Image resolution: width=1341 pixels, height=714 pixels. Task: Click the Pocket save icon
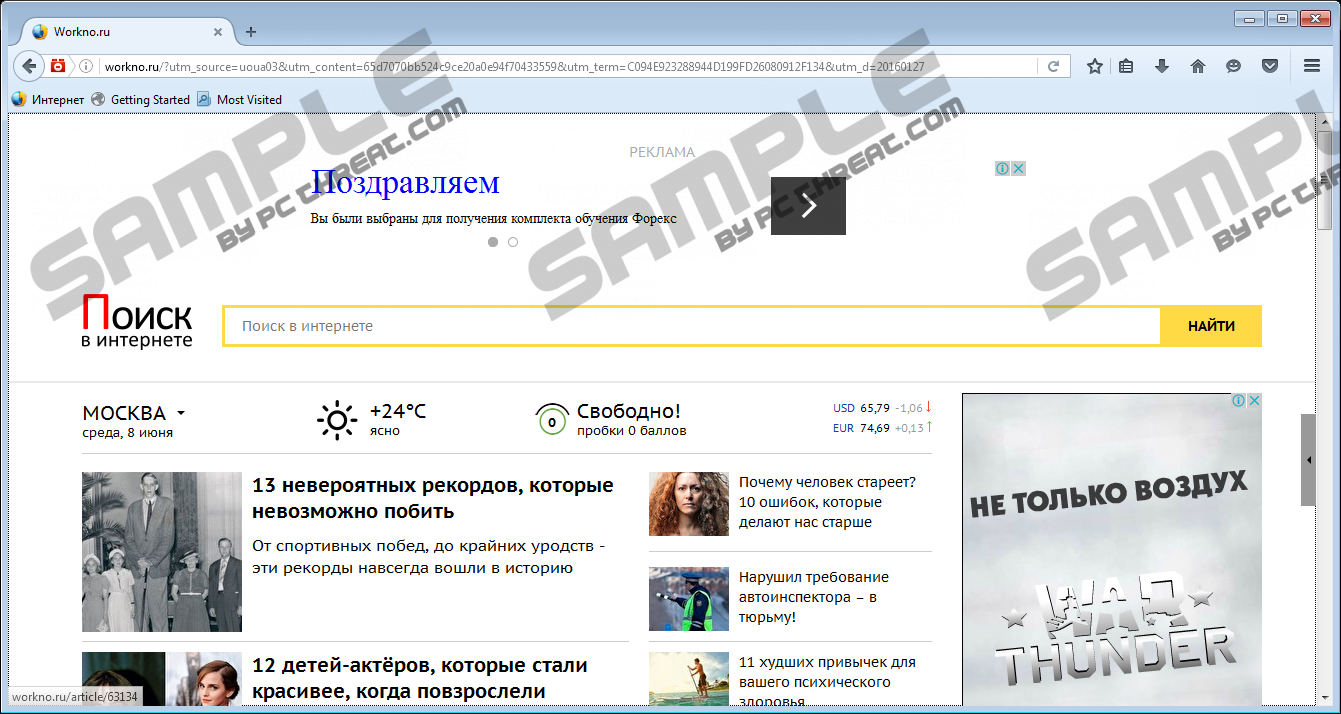pyautogui.click(x=1269, y=66)
